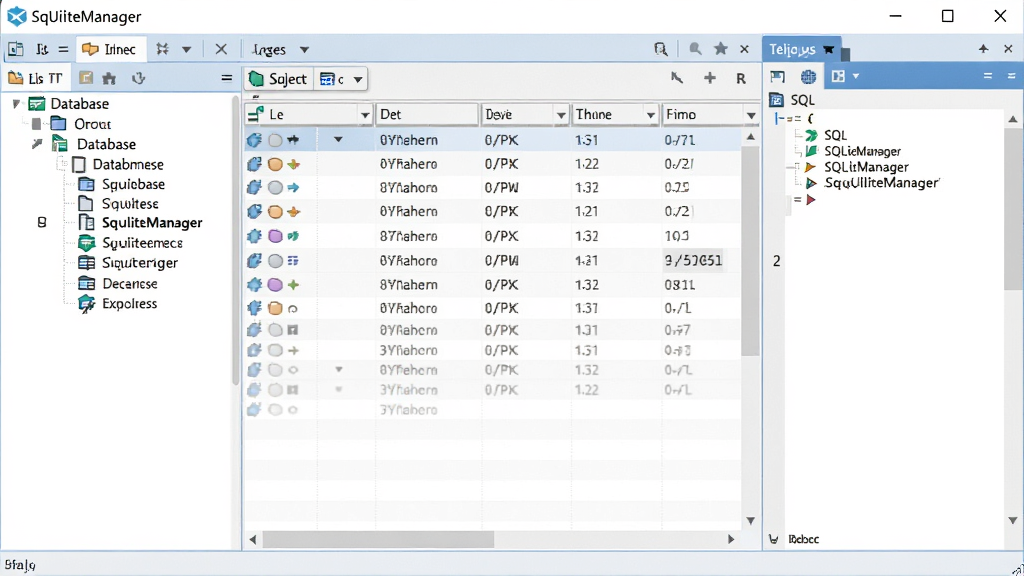The image size is (1024, 576).
Task: Click the cross arrows icon after Irinec
Action: [163, 49]
